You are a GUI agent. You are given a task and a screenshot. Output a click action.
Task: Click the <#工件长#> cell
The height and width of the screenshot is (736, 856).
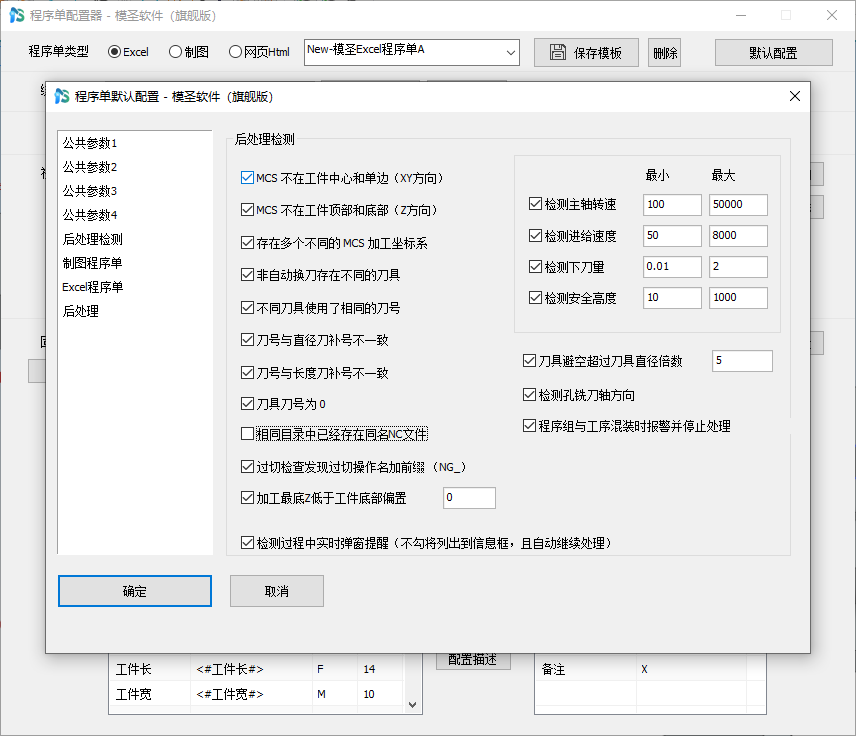coord(251,669)
